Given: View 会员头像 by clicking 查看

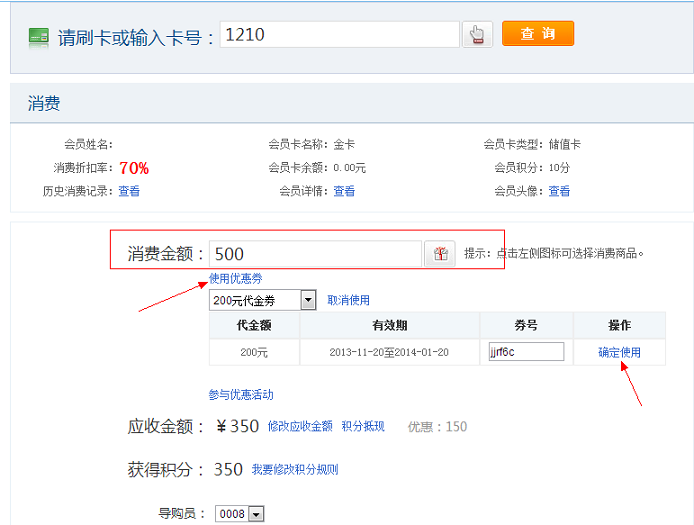Looking at the screenshot, I should 559,191.
